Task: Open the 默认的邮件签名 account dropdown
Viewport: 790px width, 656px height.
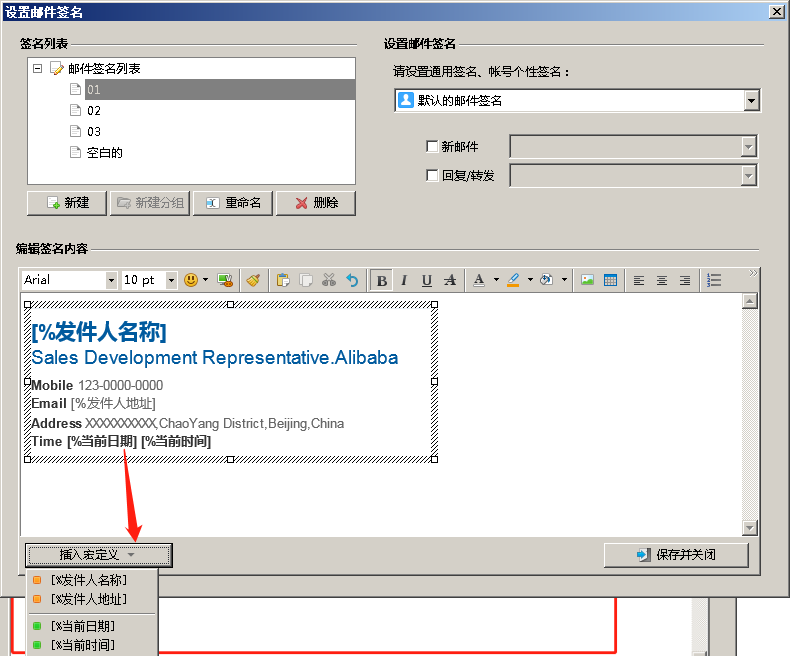Action: (751, 100)
